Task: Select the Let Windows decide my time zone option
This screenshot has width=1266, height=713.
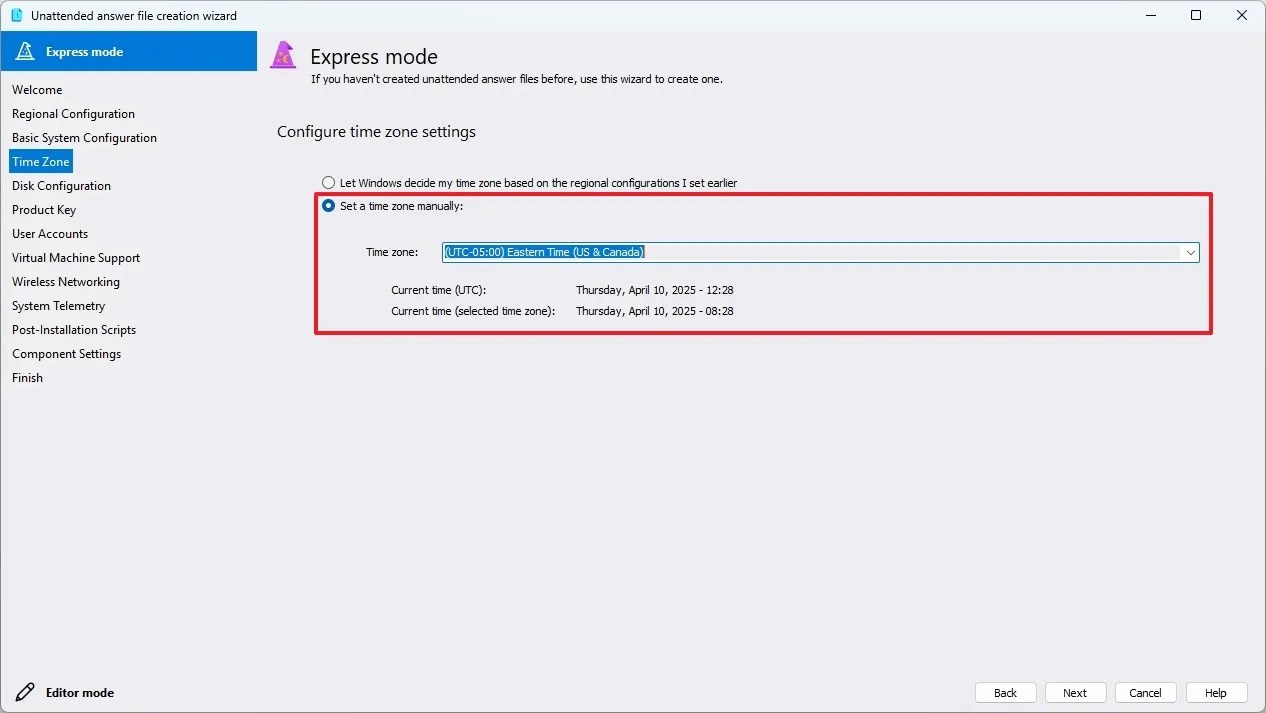Action: tap(328, 183)
